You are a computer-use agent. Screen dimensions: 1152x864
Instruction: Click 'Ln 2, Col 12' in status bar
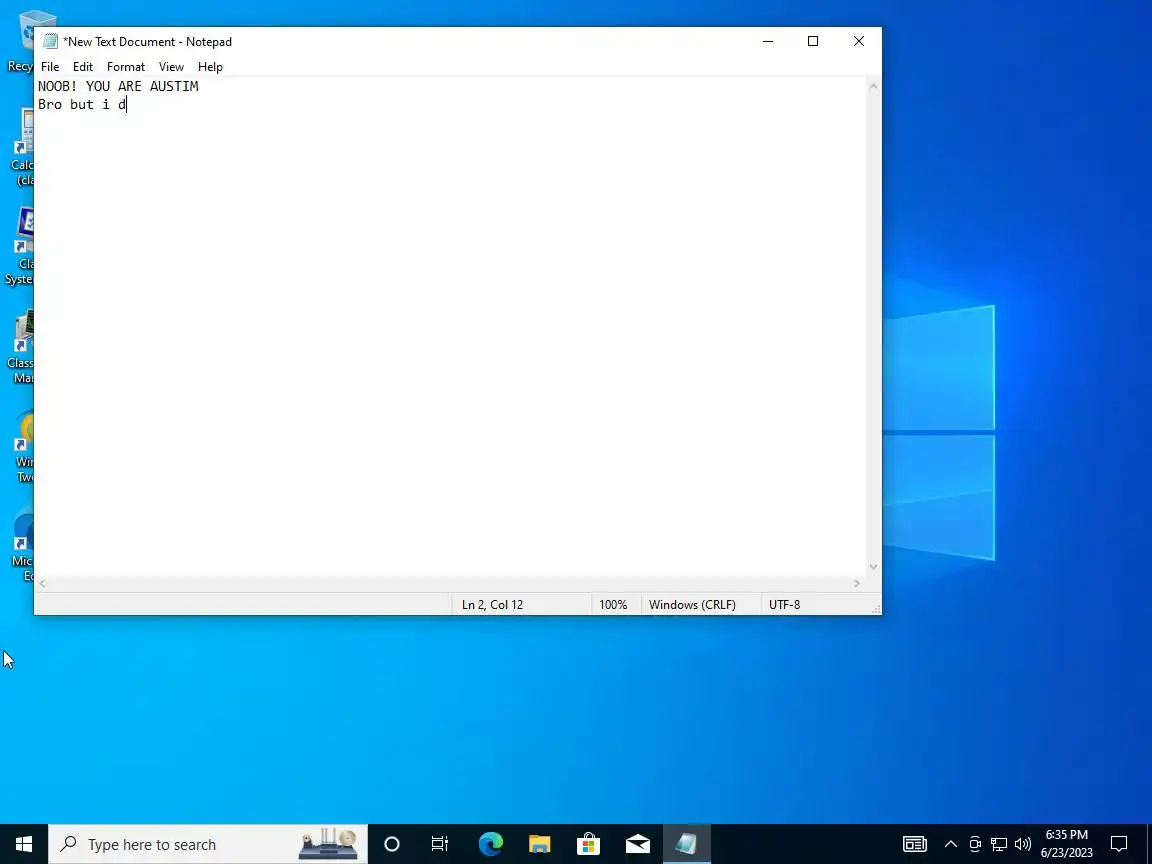click(492, 605)
